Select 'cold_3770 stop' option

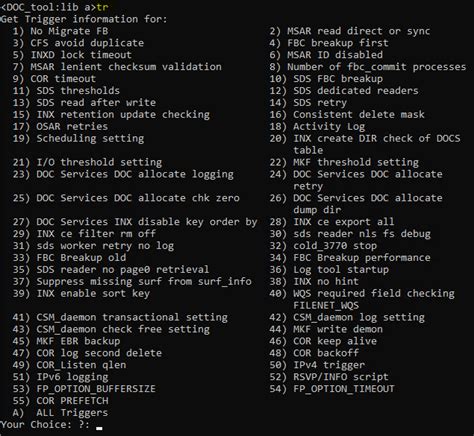pyautogui.click(x=335, y=246)
